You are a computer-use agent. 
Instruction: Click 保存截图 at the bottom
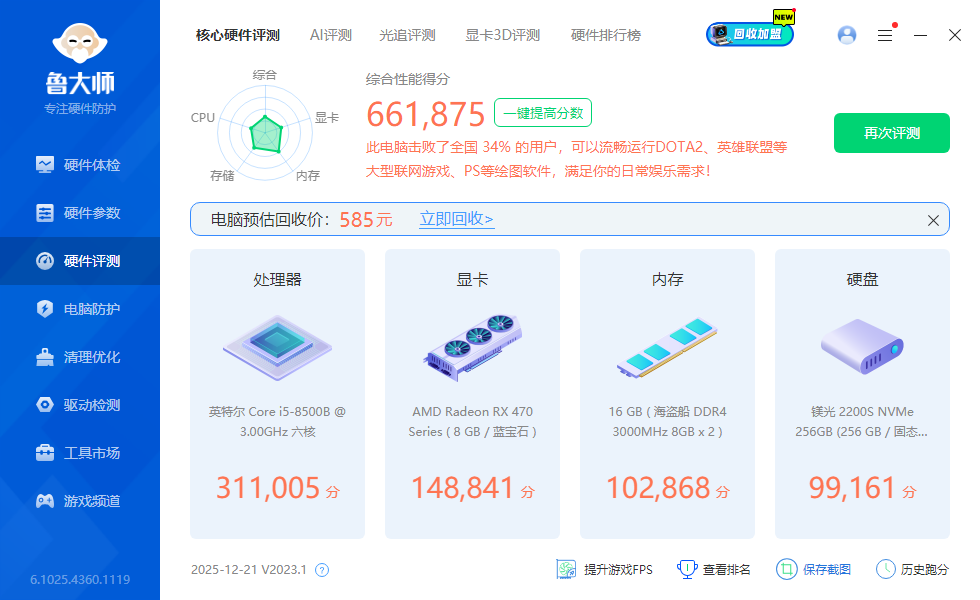tap(814, 569)
